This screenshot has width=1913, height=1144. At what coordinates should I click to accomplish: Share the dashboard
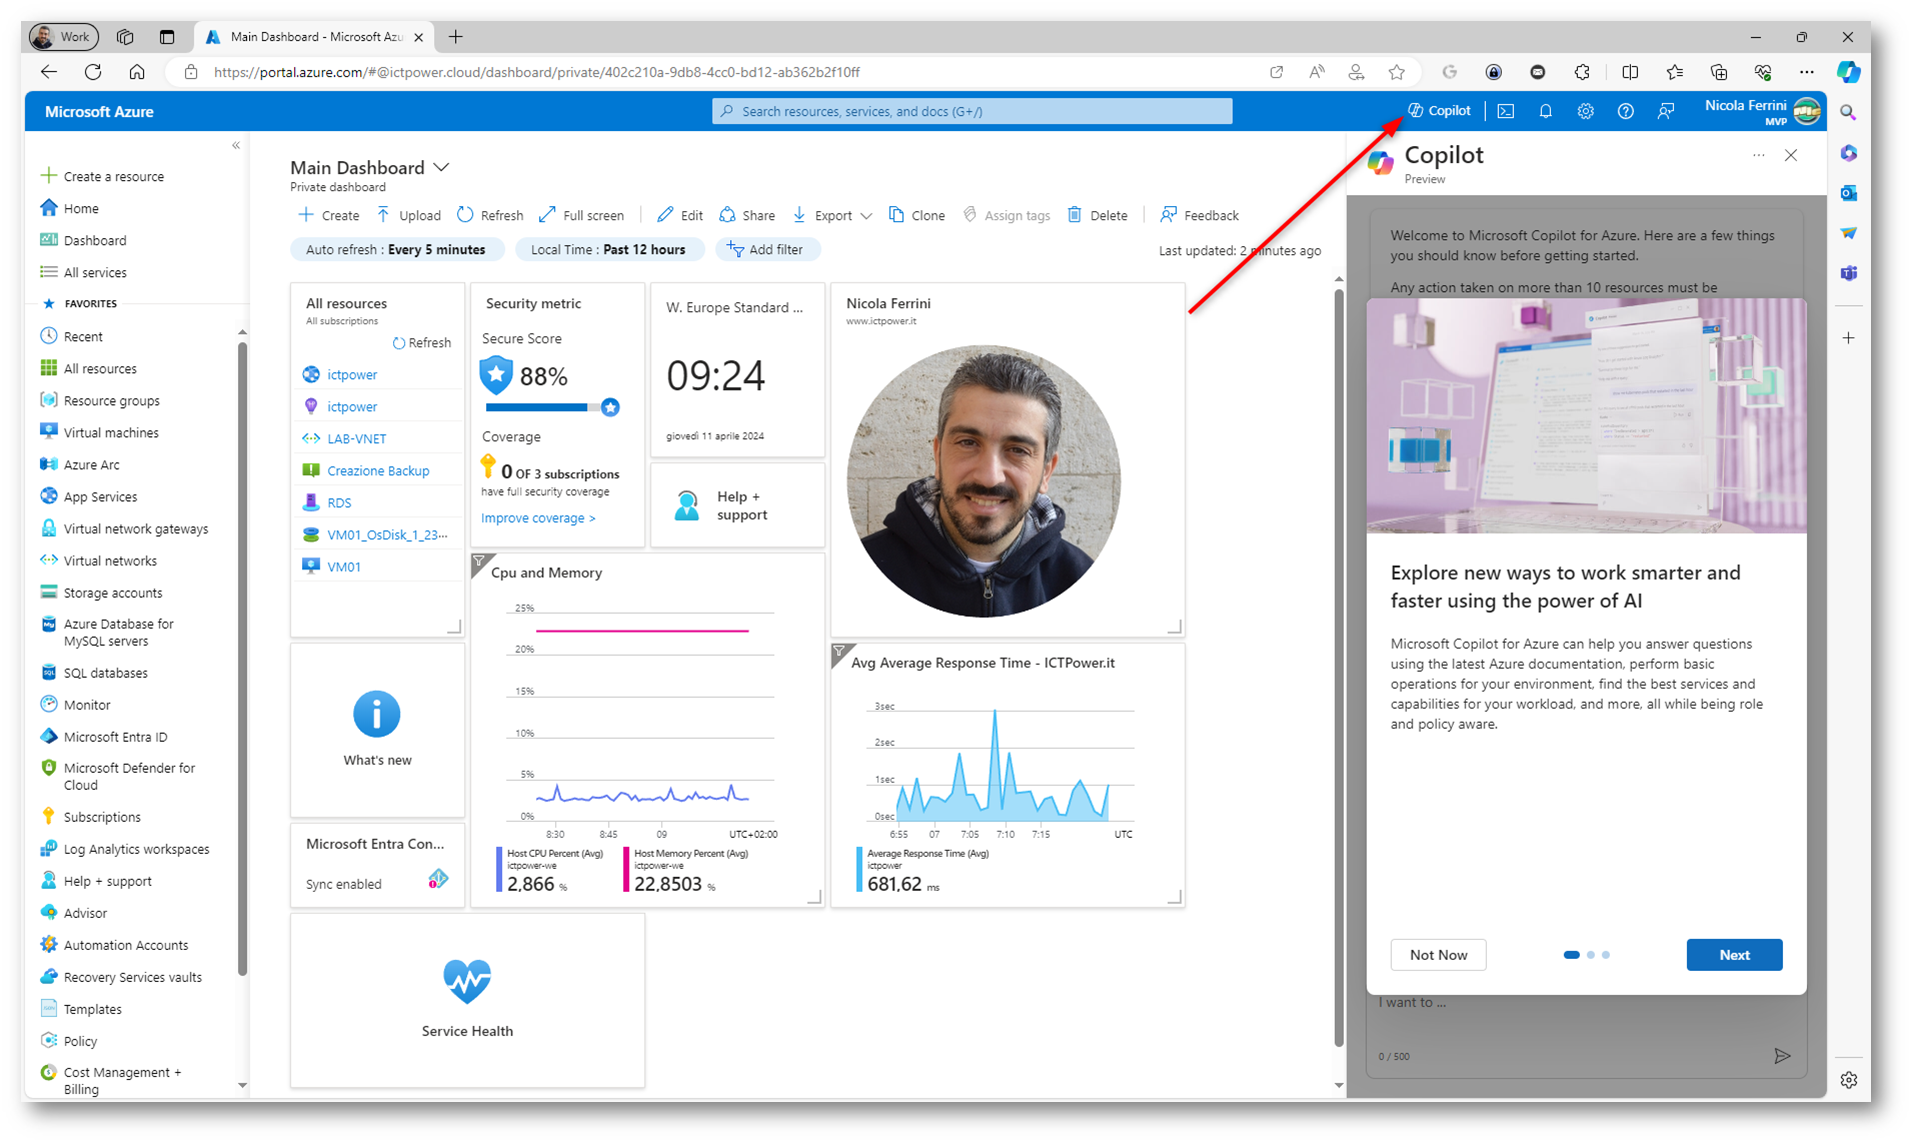tap(747, 215)
